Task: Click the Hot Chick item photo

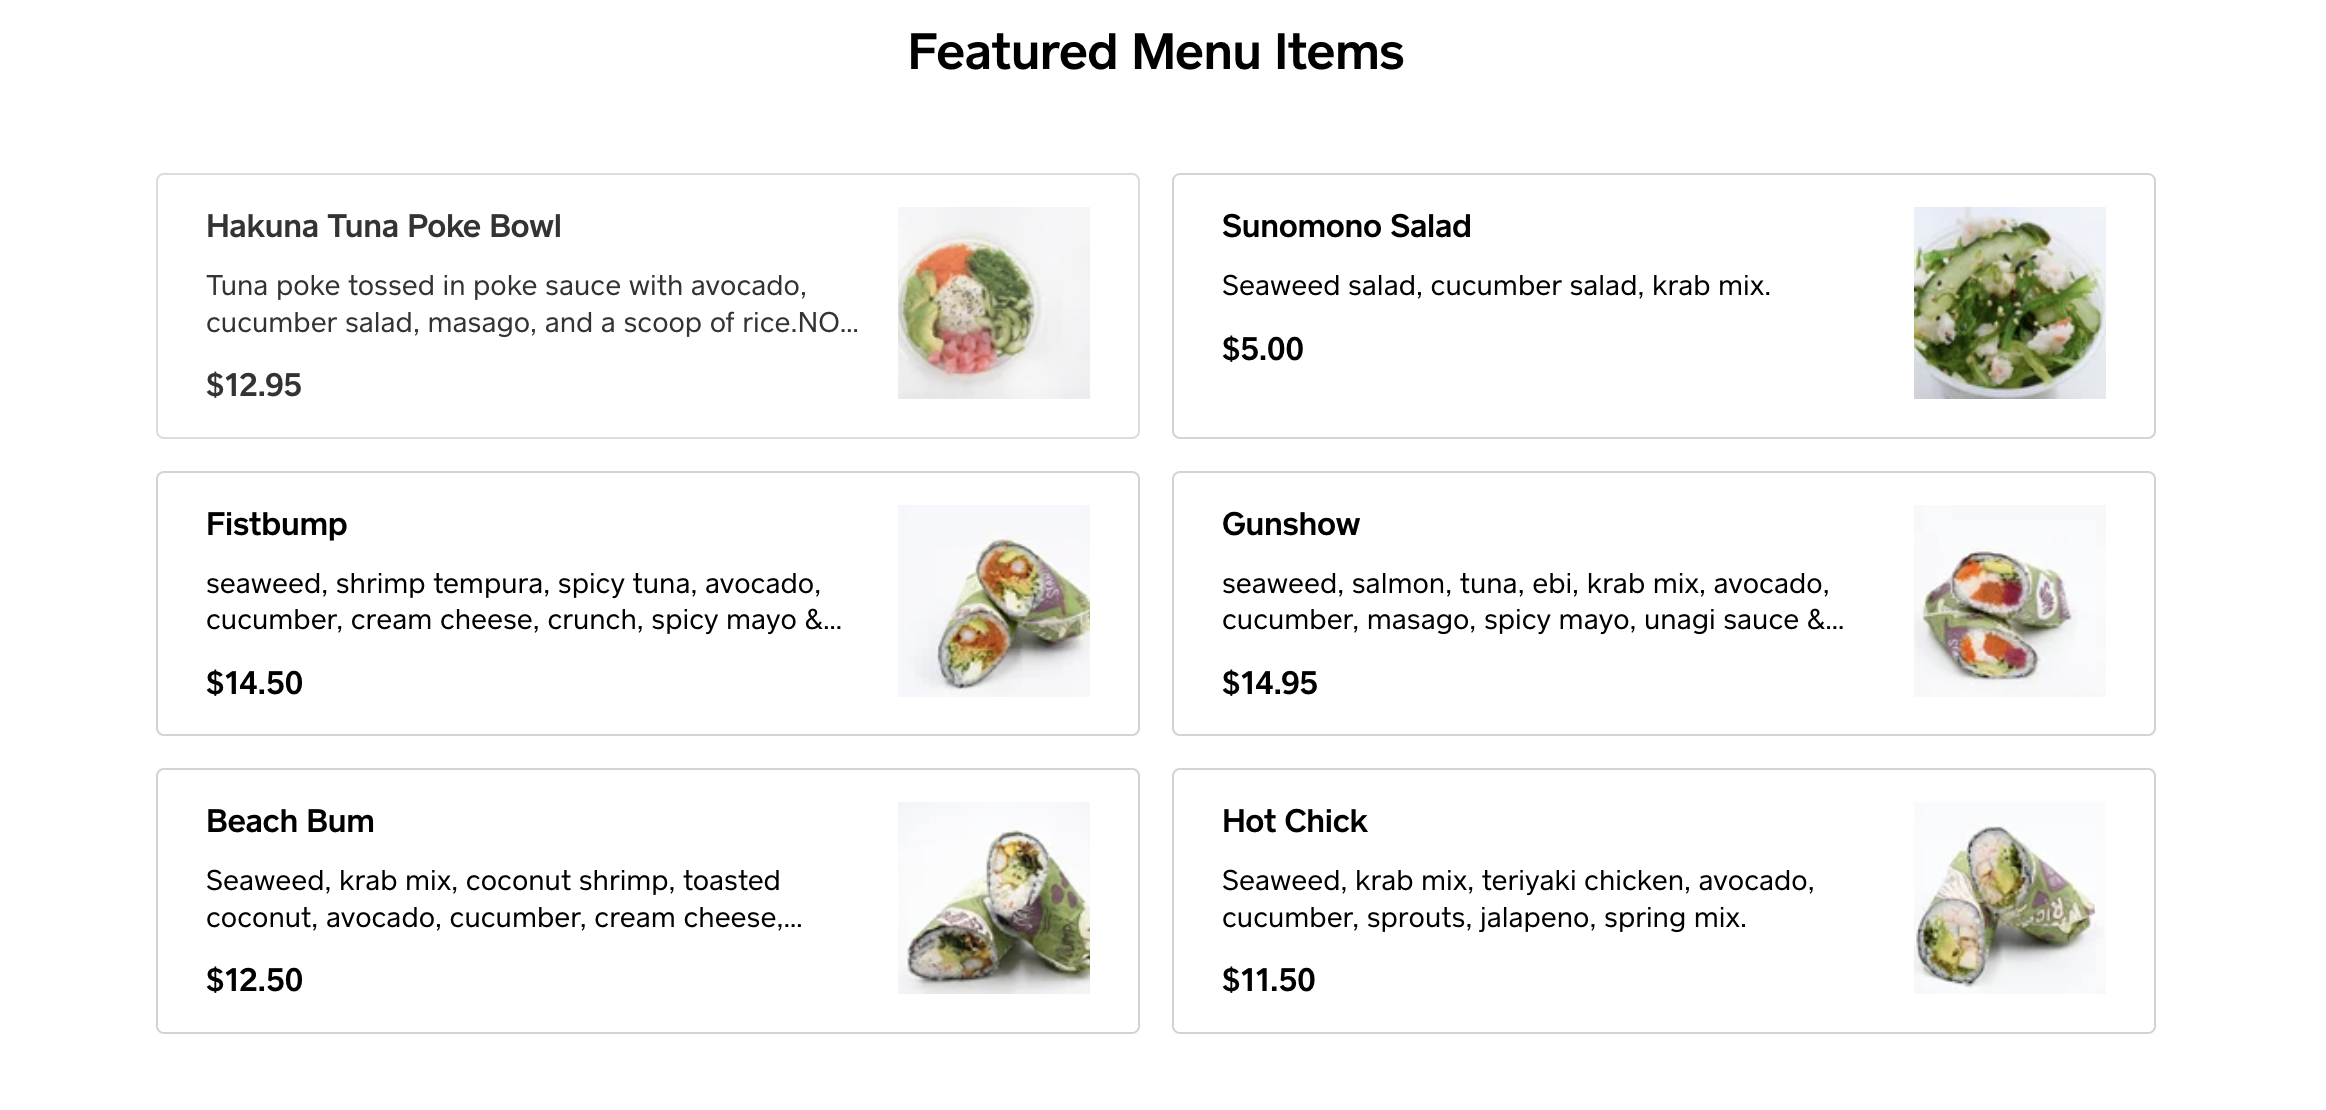Action: (x=2009, y=899)
